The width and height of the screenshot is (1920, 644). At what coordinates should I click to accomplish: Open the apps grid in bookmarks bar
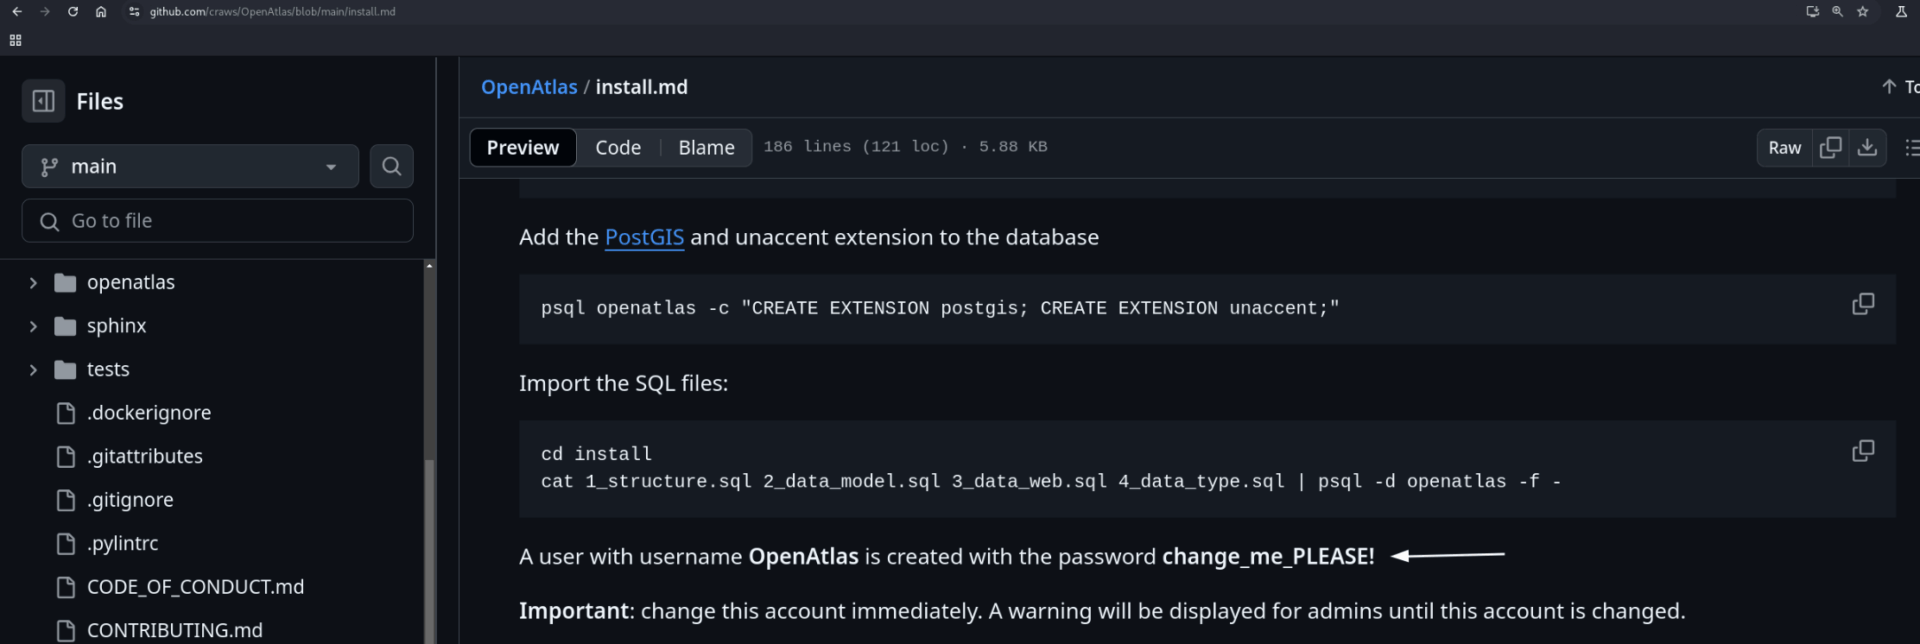(15, 40)
